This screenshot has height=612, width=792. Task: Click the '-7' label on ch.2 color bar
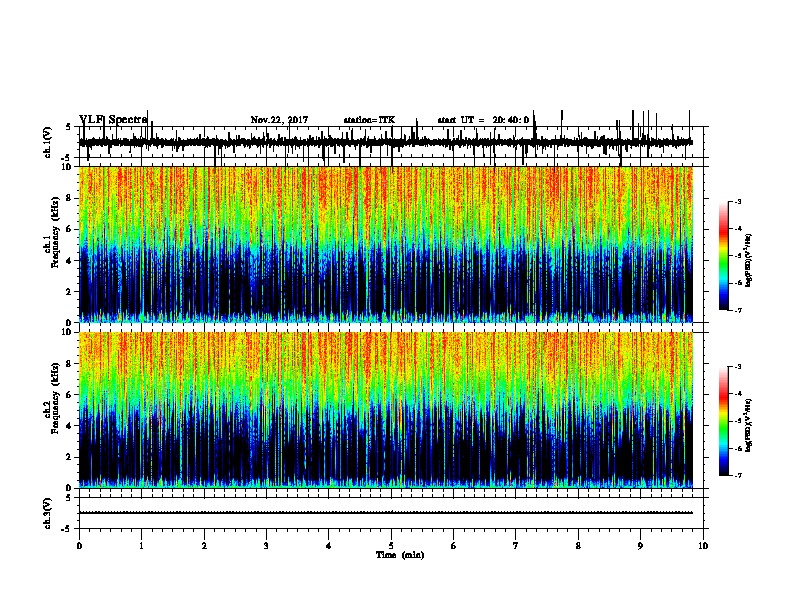(737, 475)
